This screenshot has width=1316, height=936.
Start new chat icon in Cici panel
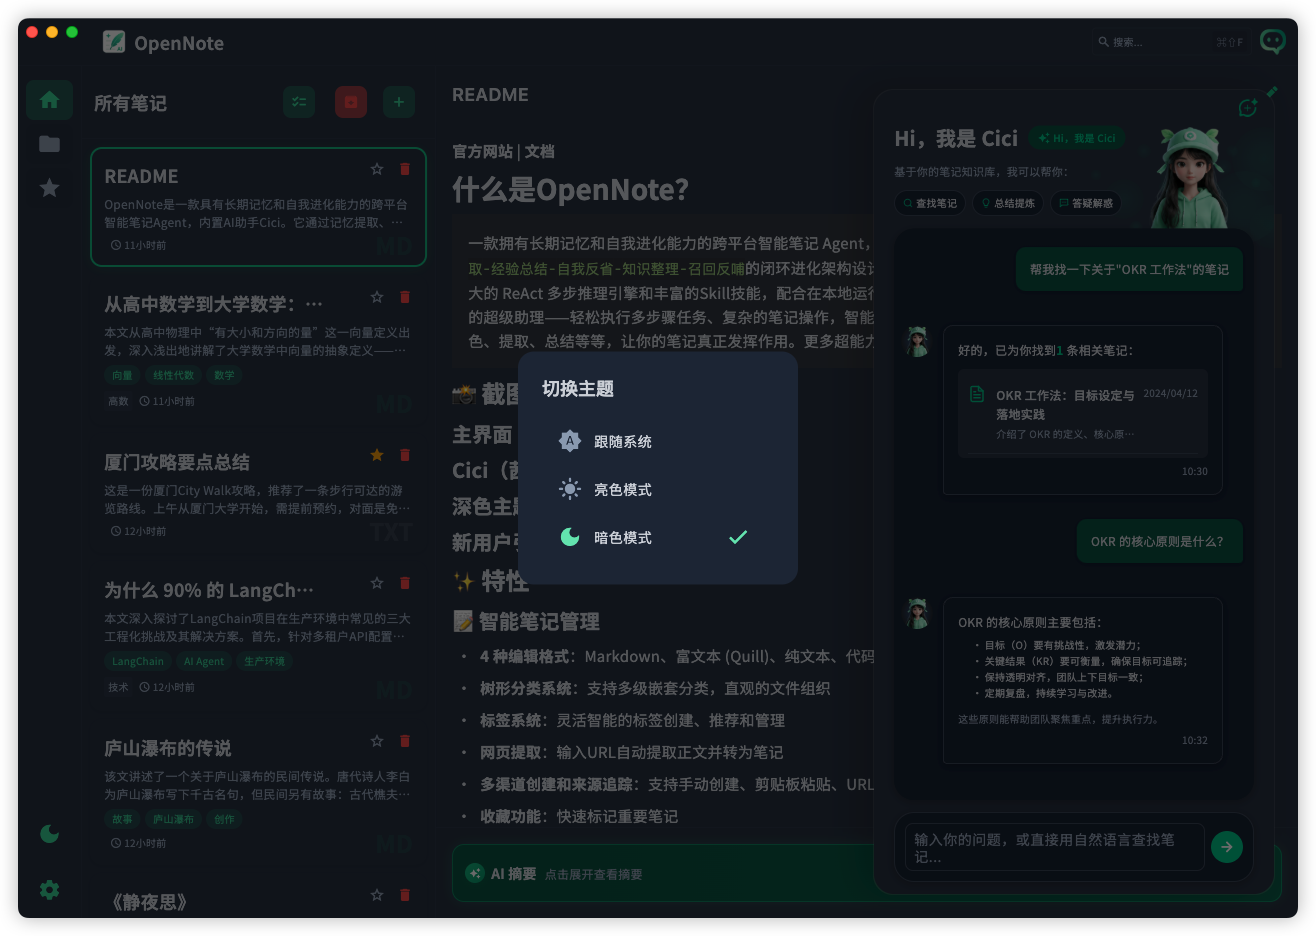click(x=1247, y=108)
